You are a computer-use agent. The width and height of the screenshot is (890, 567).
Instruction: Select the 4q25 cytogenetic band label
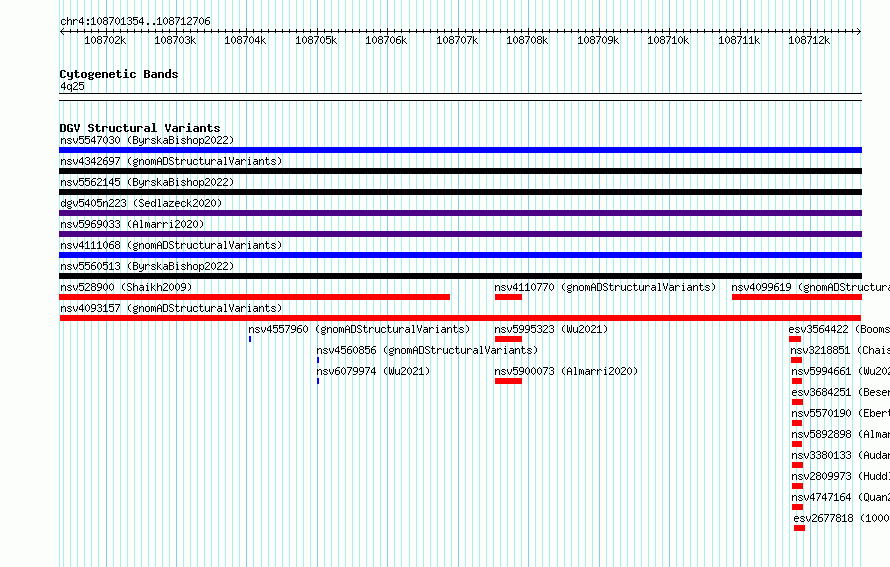72,86
